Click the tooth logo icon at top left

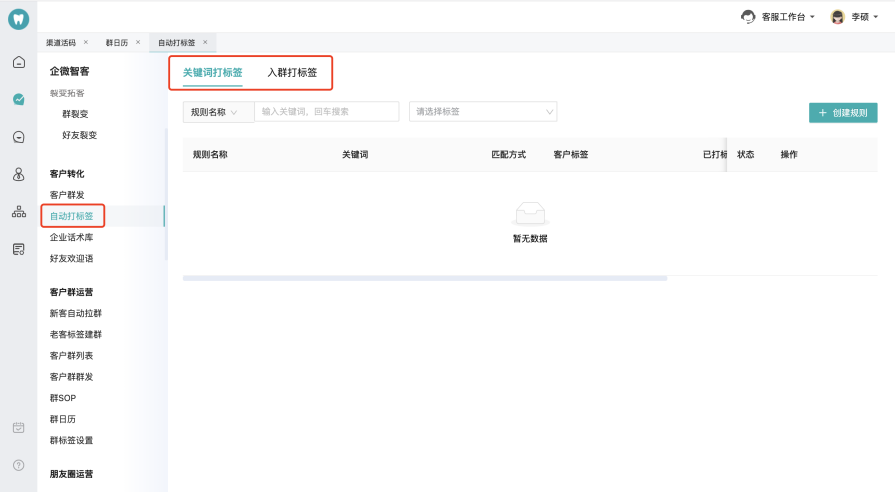coord(18,19)
